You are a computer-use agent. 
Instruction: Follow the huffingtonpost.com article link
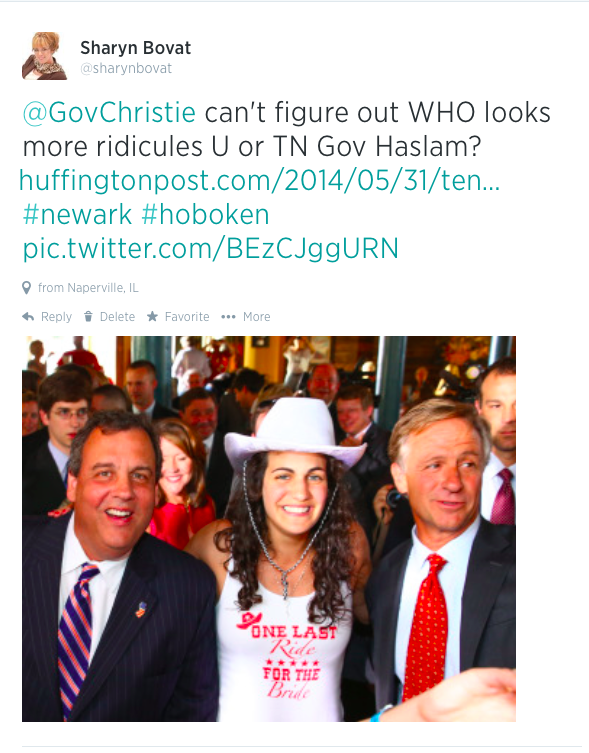[x=259, y=181]
